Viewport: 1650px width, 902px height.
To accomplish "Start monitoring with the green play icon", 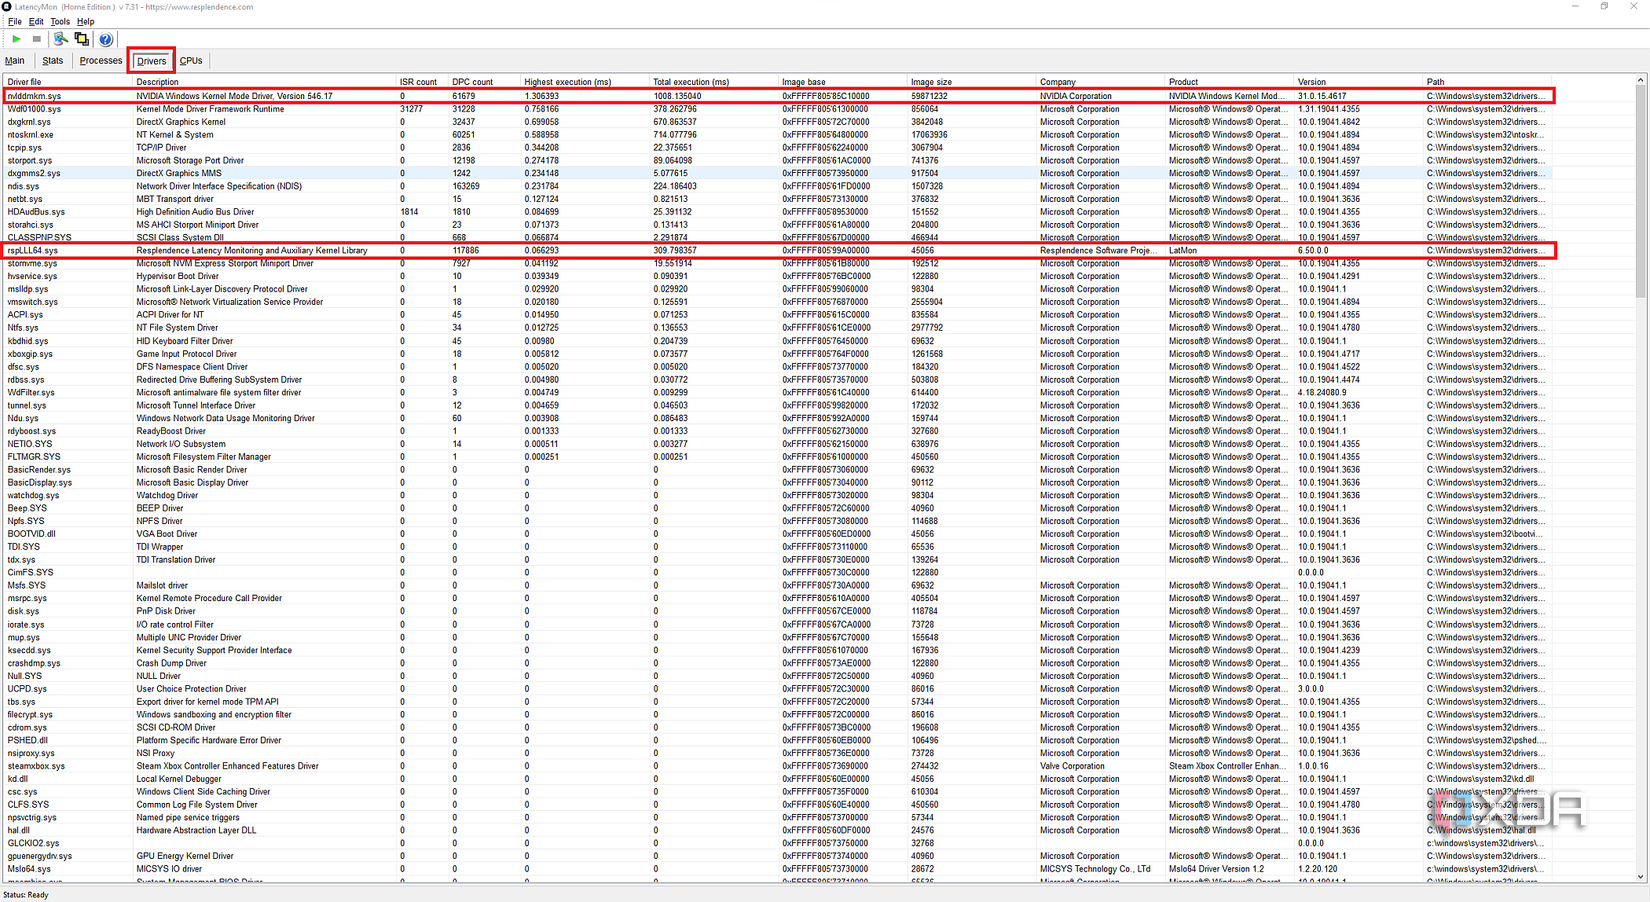I will (x=15, y=39).
